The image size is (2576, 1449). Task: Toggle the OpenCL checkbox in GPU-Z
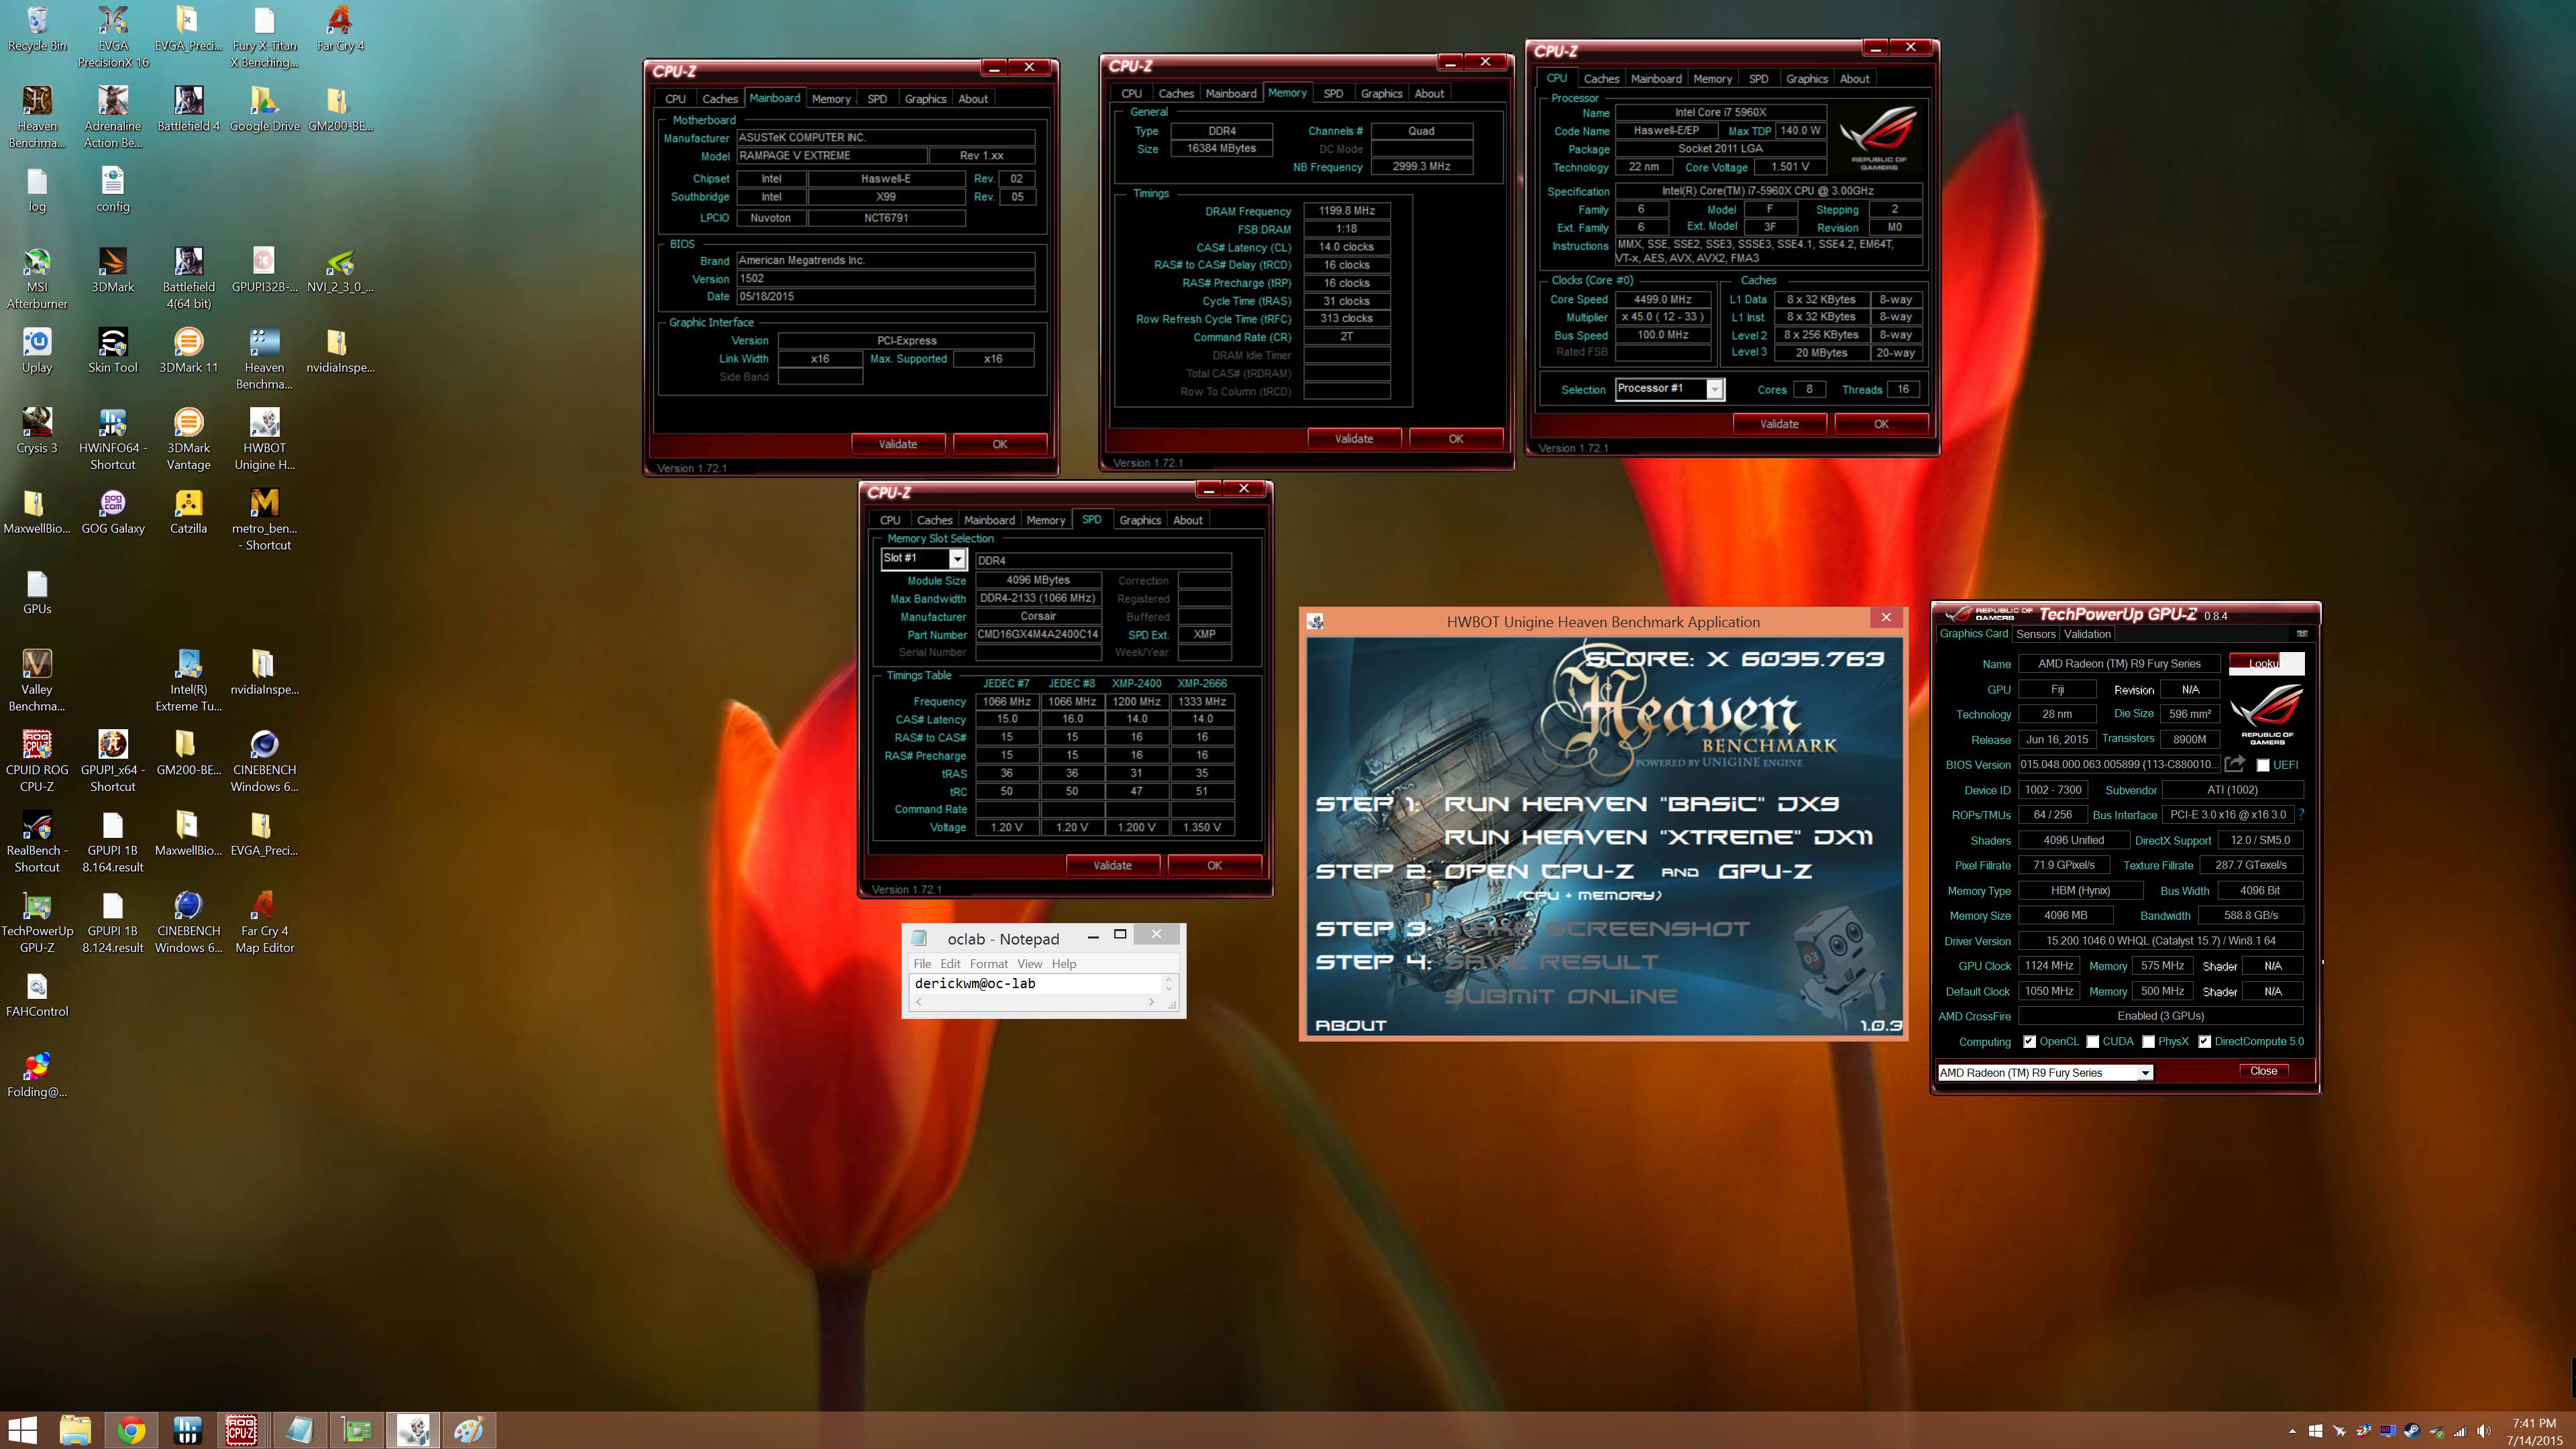(2029, 1041)
